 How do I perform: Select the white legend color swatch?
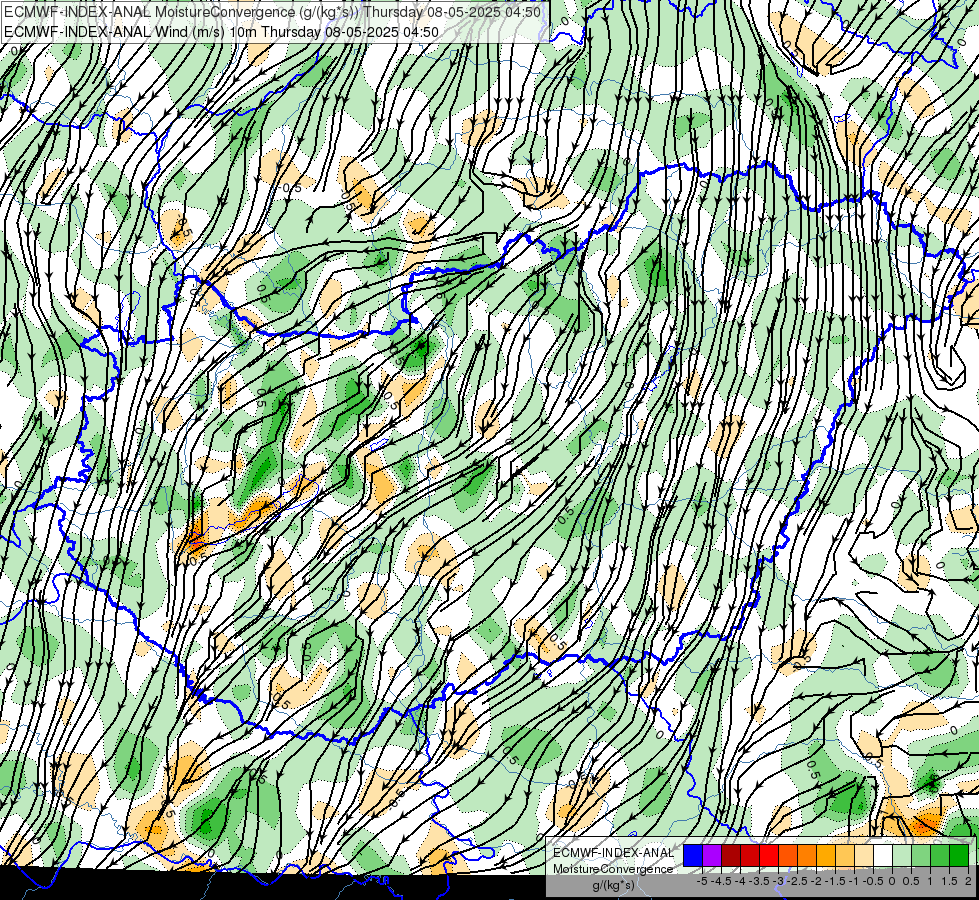tap(883, 855)
